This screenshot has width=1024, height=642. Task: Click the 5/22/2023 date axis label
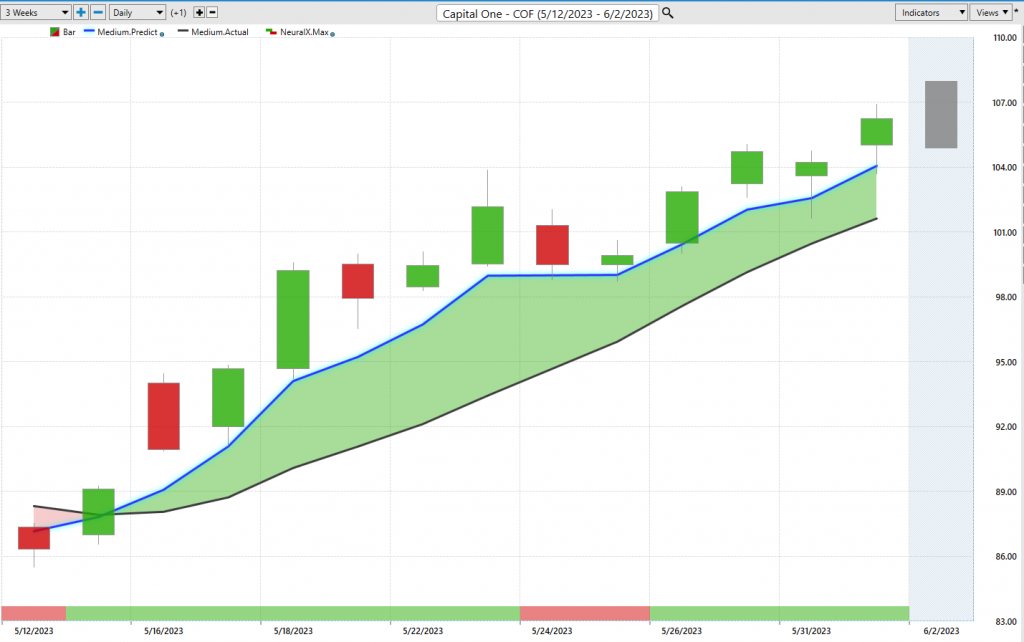[423, 631]
